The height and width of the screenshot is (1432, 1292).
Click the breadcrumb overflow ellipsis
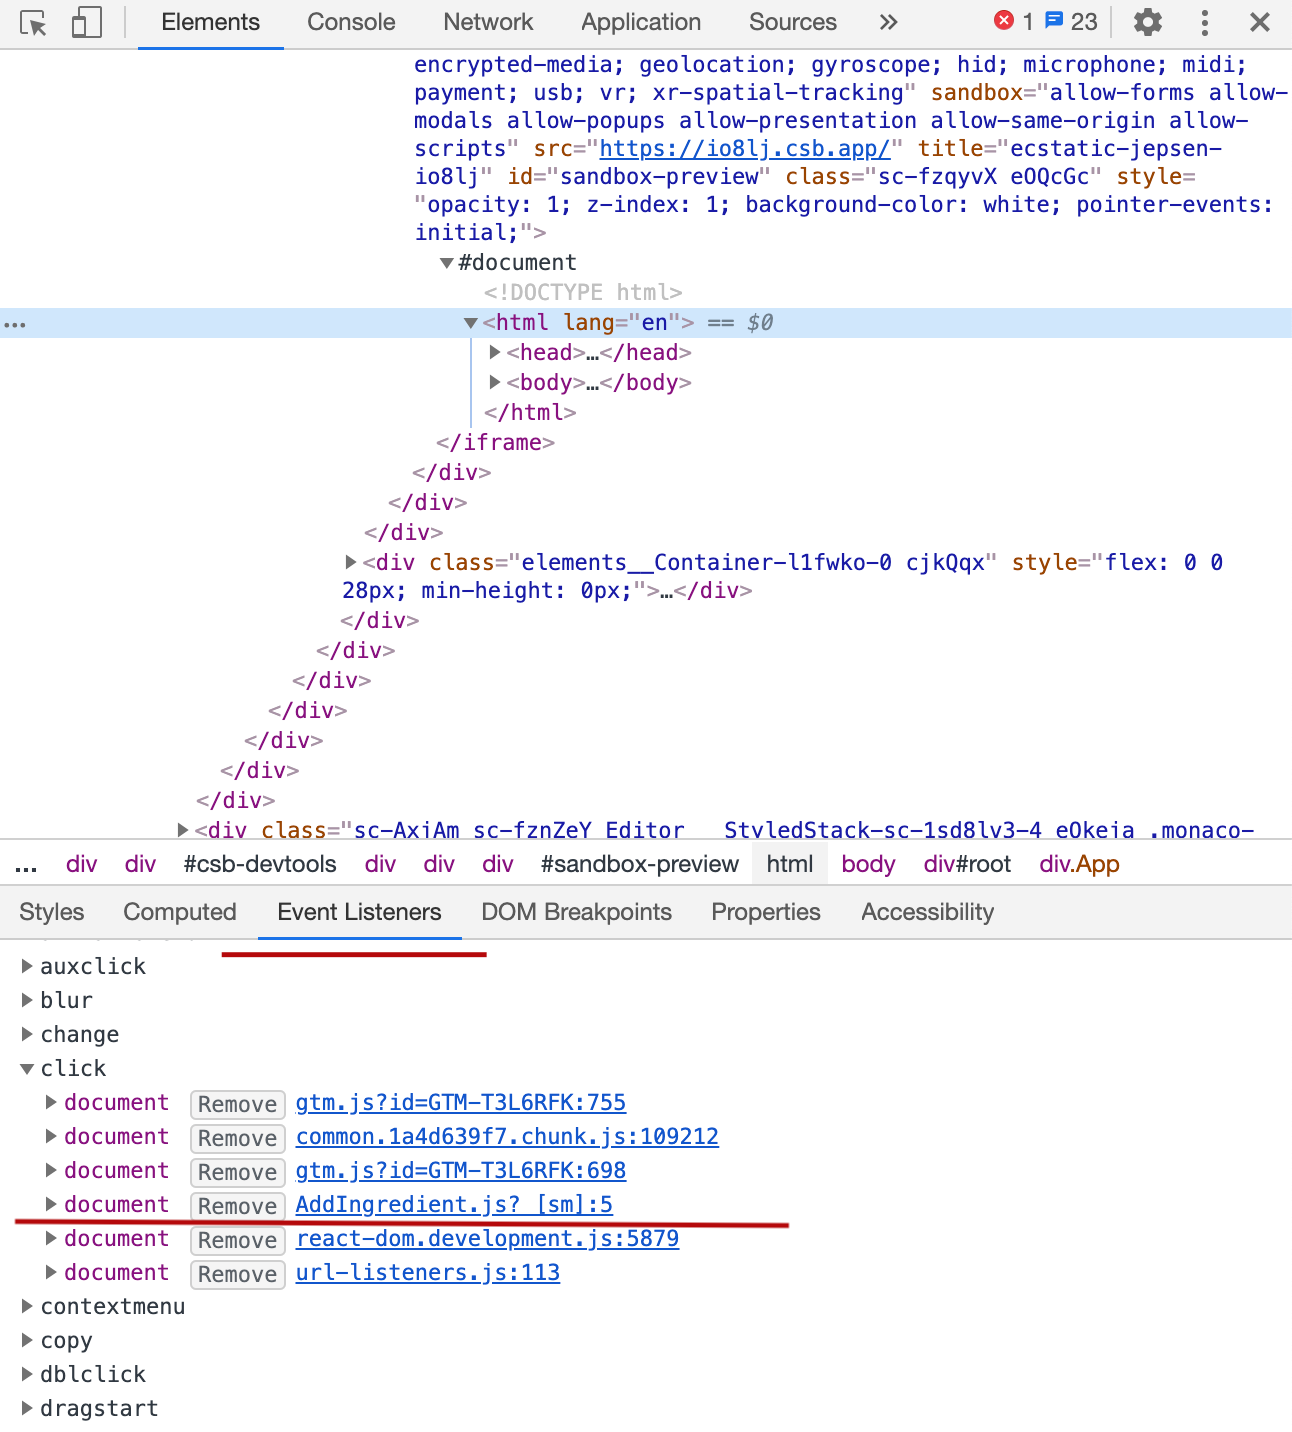[x=25, y=864]
